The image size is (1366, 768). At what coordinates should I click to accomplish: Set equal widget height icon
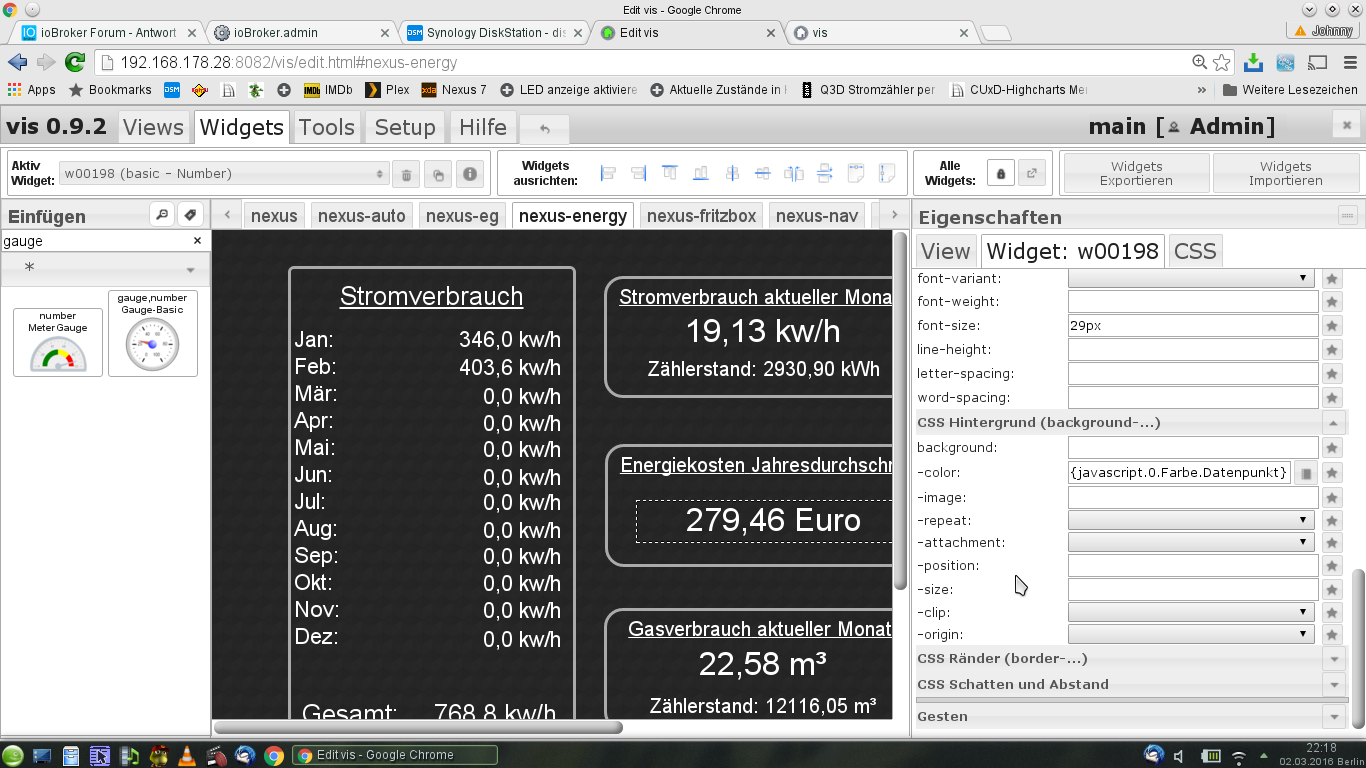click(x=887, y=173)
